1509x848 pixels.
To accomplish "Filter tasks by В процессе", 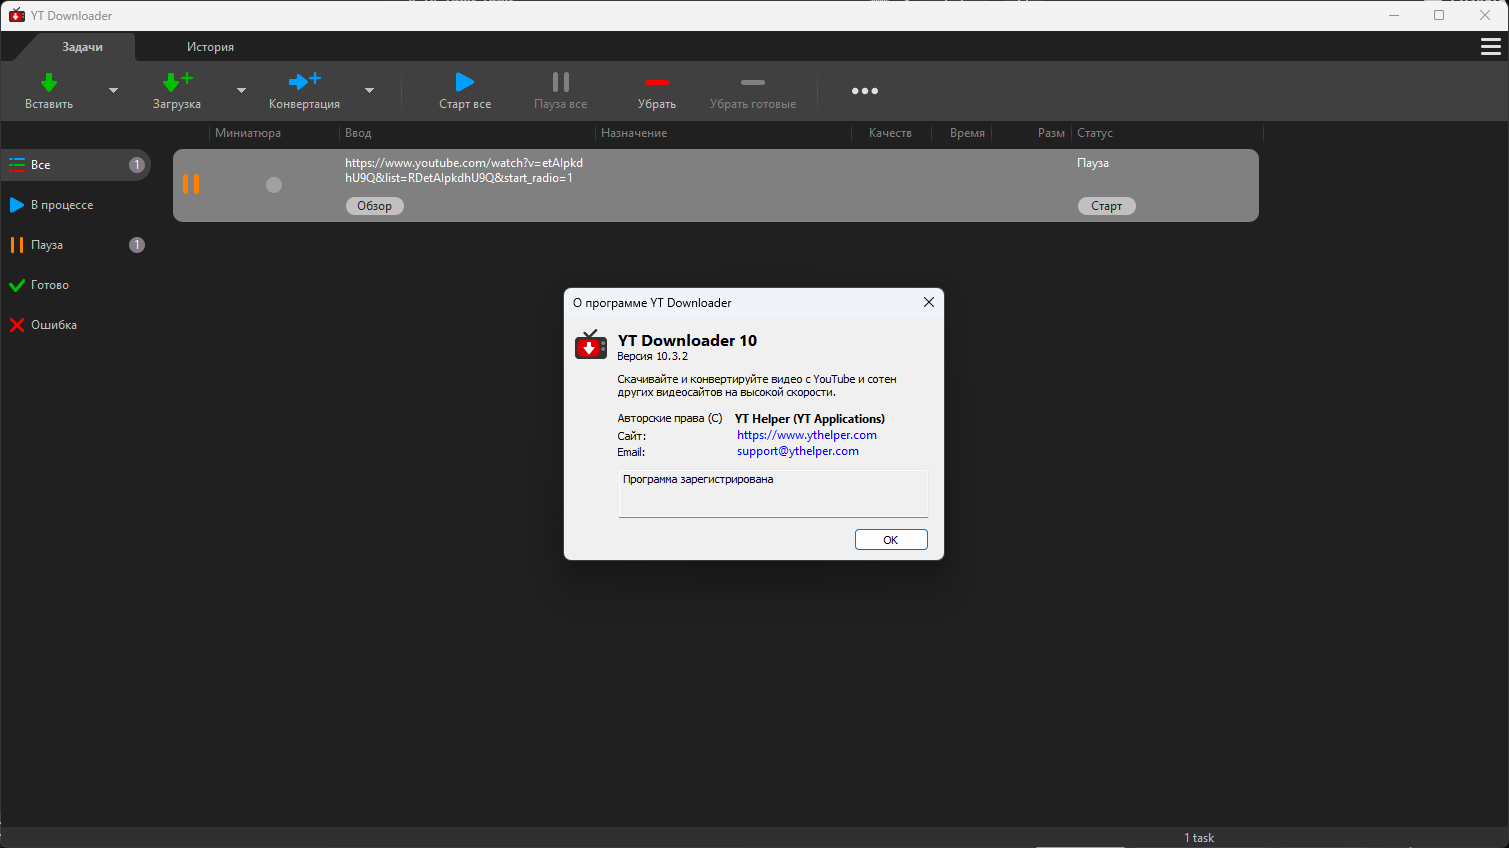I will 76,205.
